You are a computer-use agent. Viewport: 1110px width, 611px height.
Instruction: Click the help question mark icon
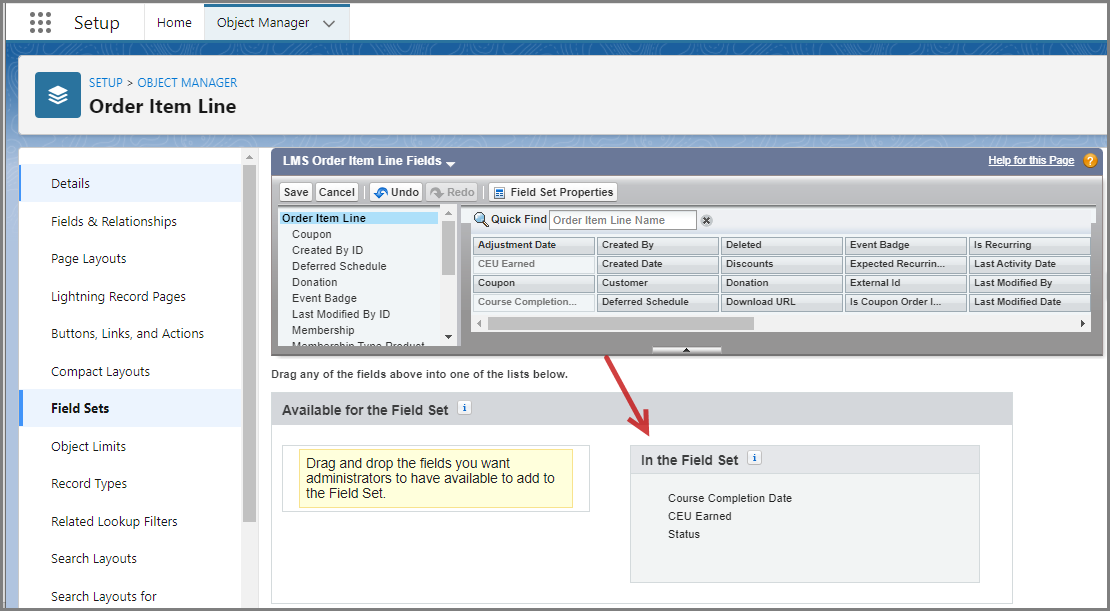pos(1090,161)
